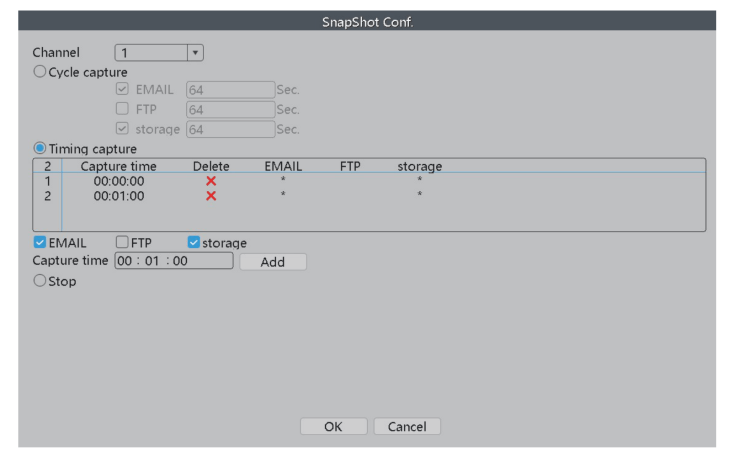Viewport: 750px width, 467px height.
Task: Click the Capture time input field
Action: (x=174, y=261)
